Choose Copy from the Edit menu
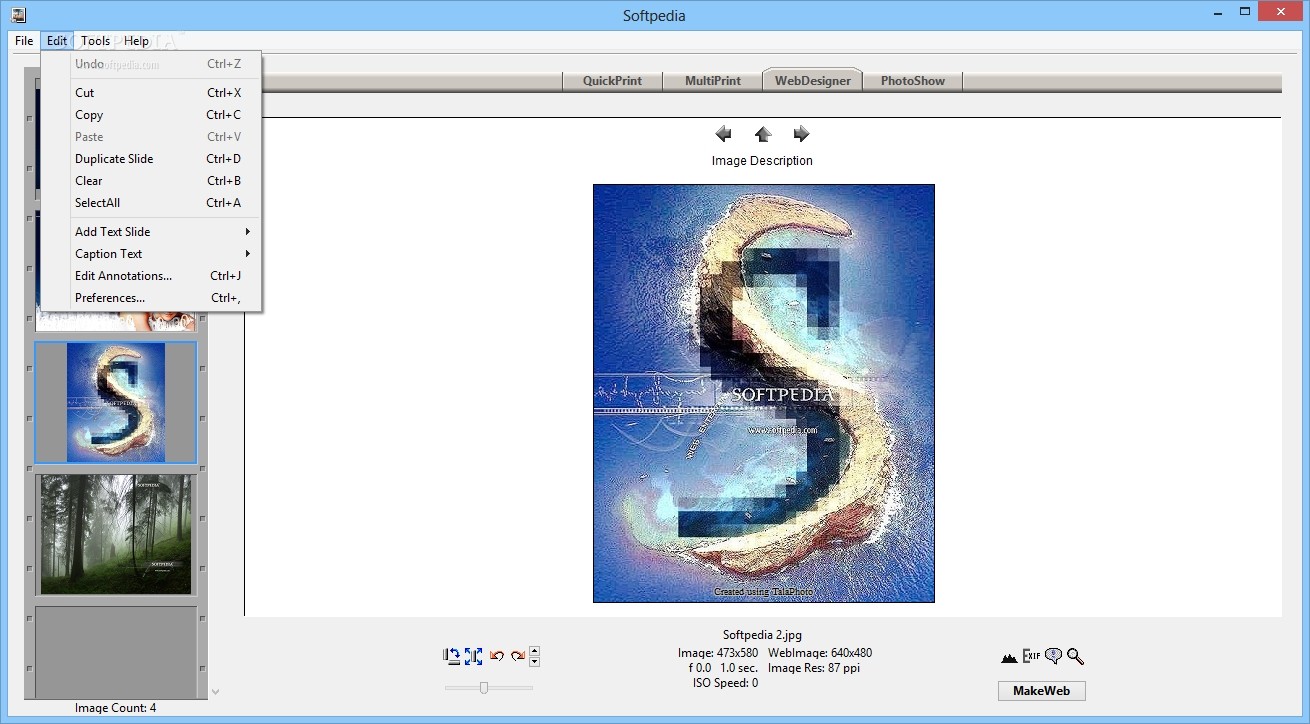This screenshot has width=1310, height=724. [152, 115]
